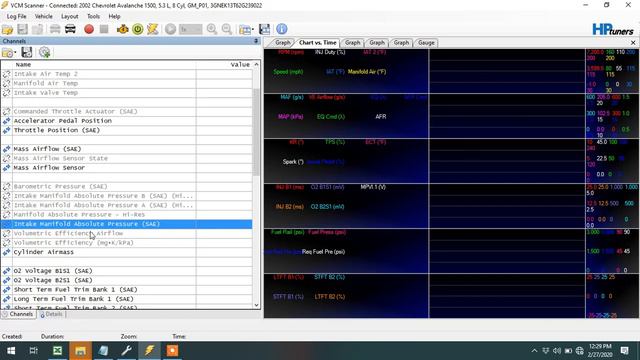Click the yellow lightning bolt toolbar icon
Screen dimensions: 640x360
(153, 29)
